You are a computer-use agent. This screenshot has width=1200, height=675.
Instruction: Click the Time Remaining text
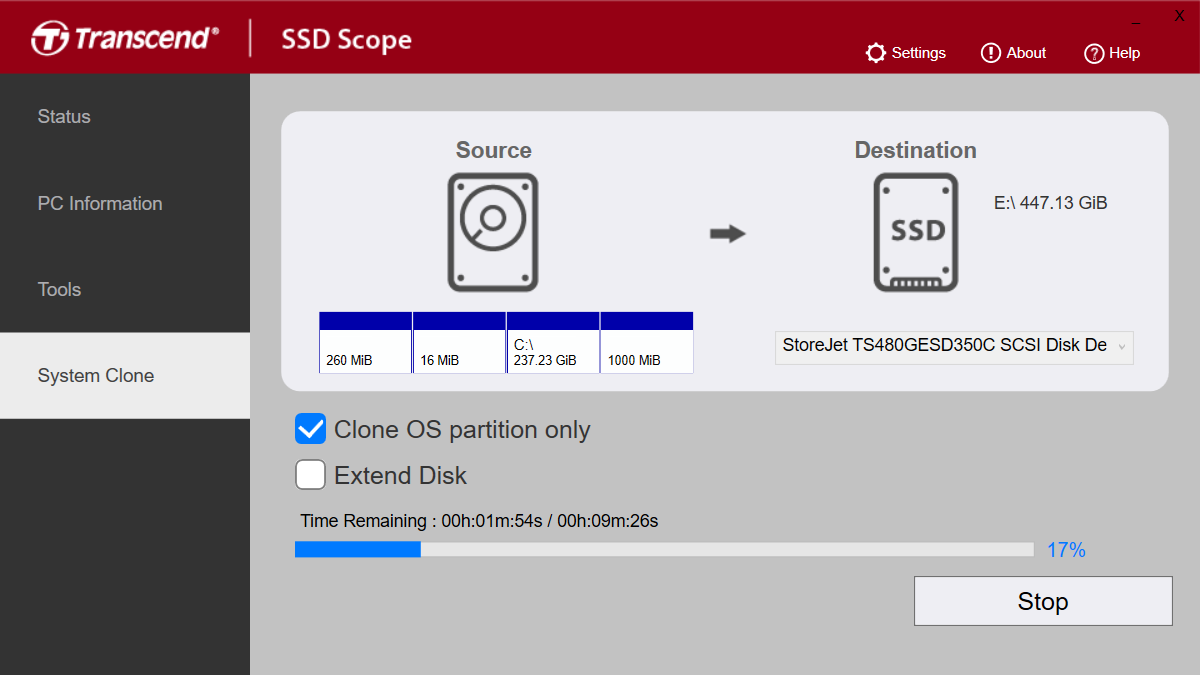[479, 521]
